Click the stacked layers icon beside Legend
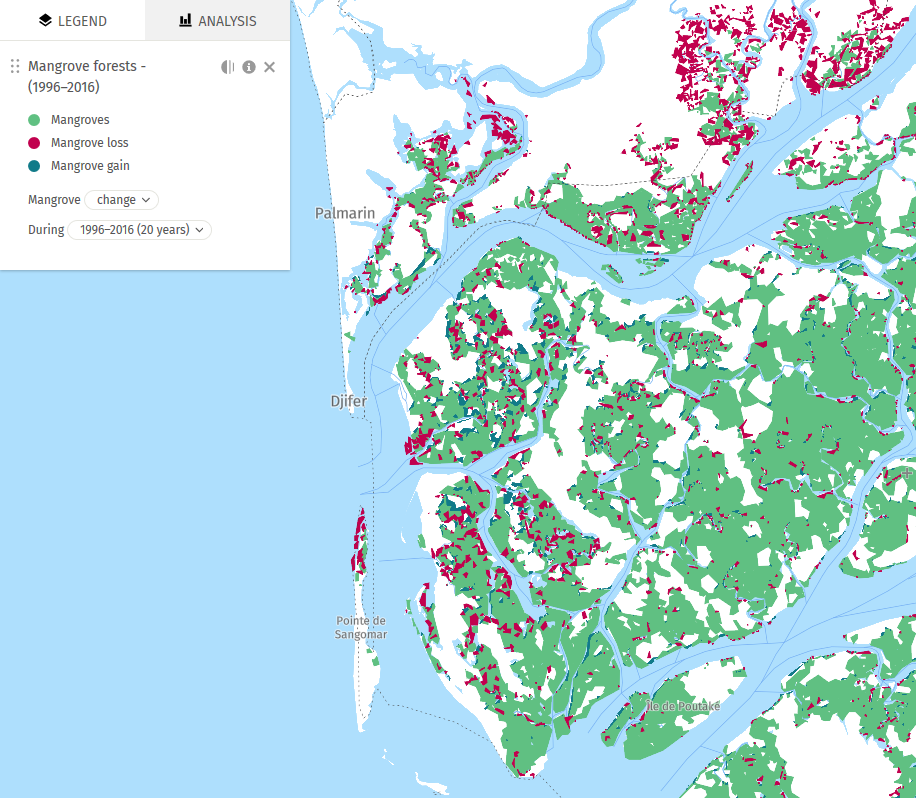The image size is (916, 798). [x=45, y=20]
